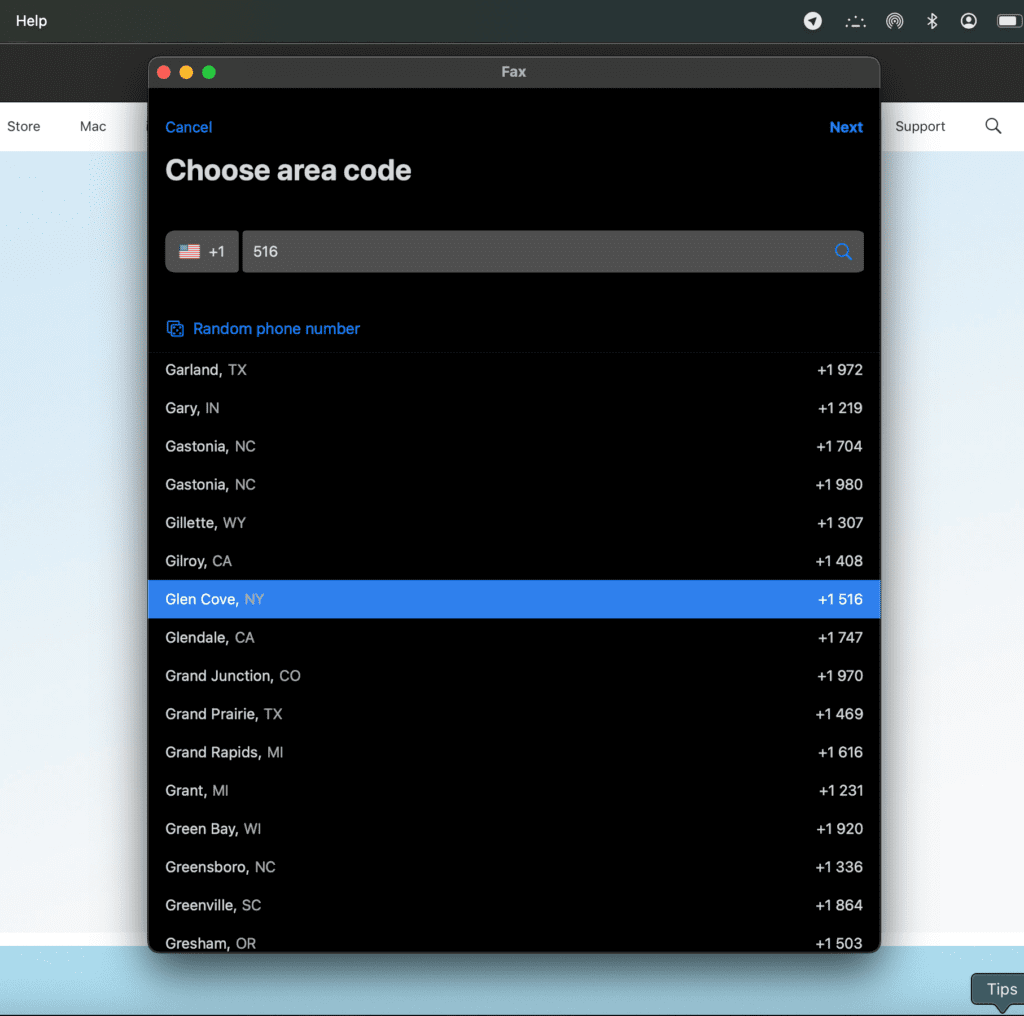
Task: Click the website search magnifier icon
Action: tap(993, 126)
